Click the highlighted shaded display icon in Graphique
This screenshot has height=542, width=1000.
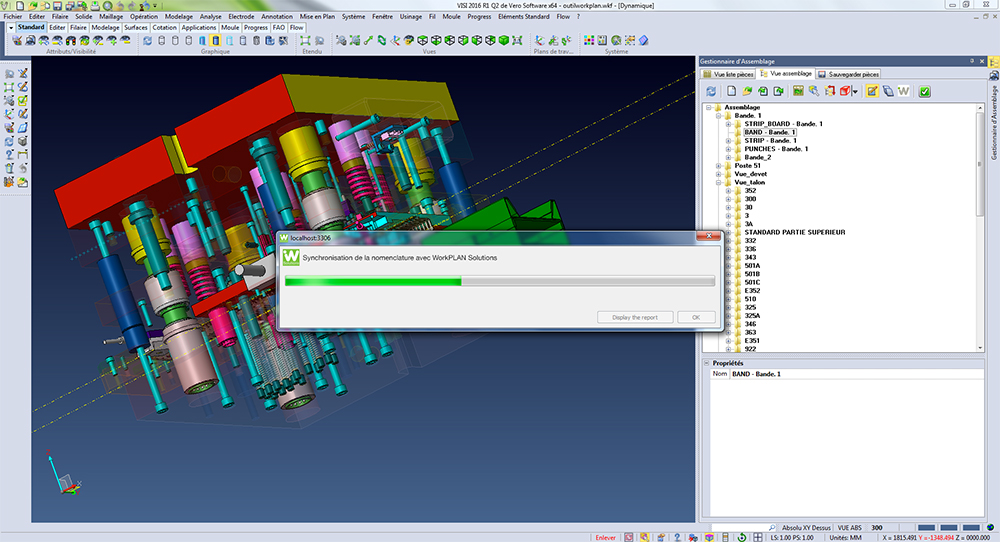[216, 40]
